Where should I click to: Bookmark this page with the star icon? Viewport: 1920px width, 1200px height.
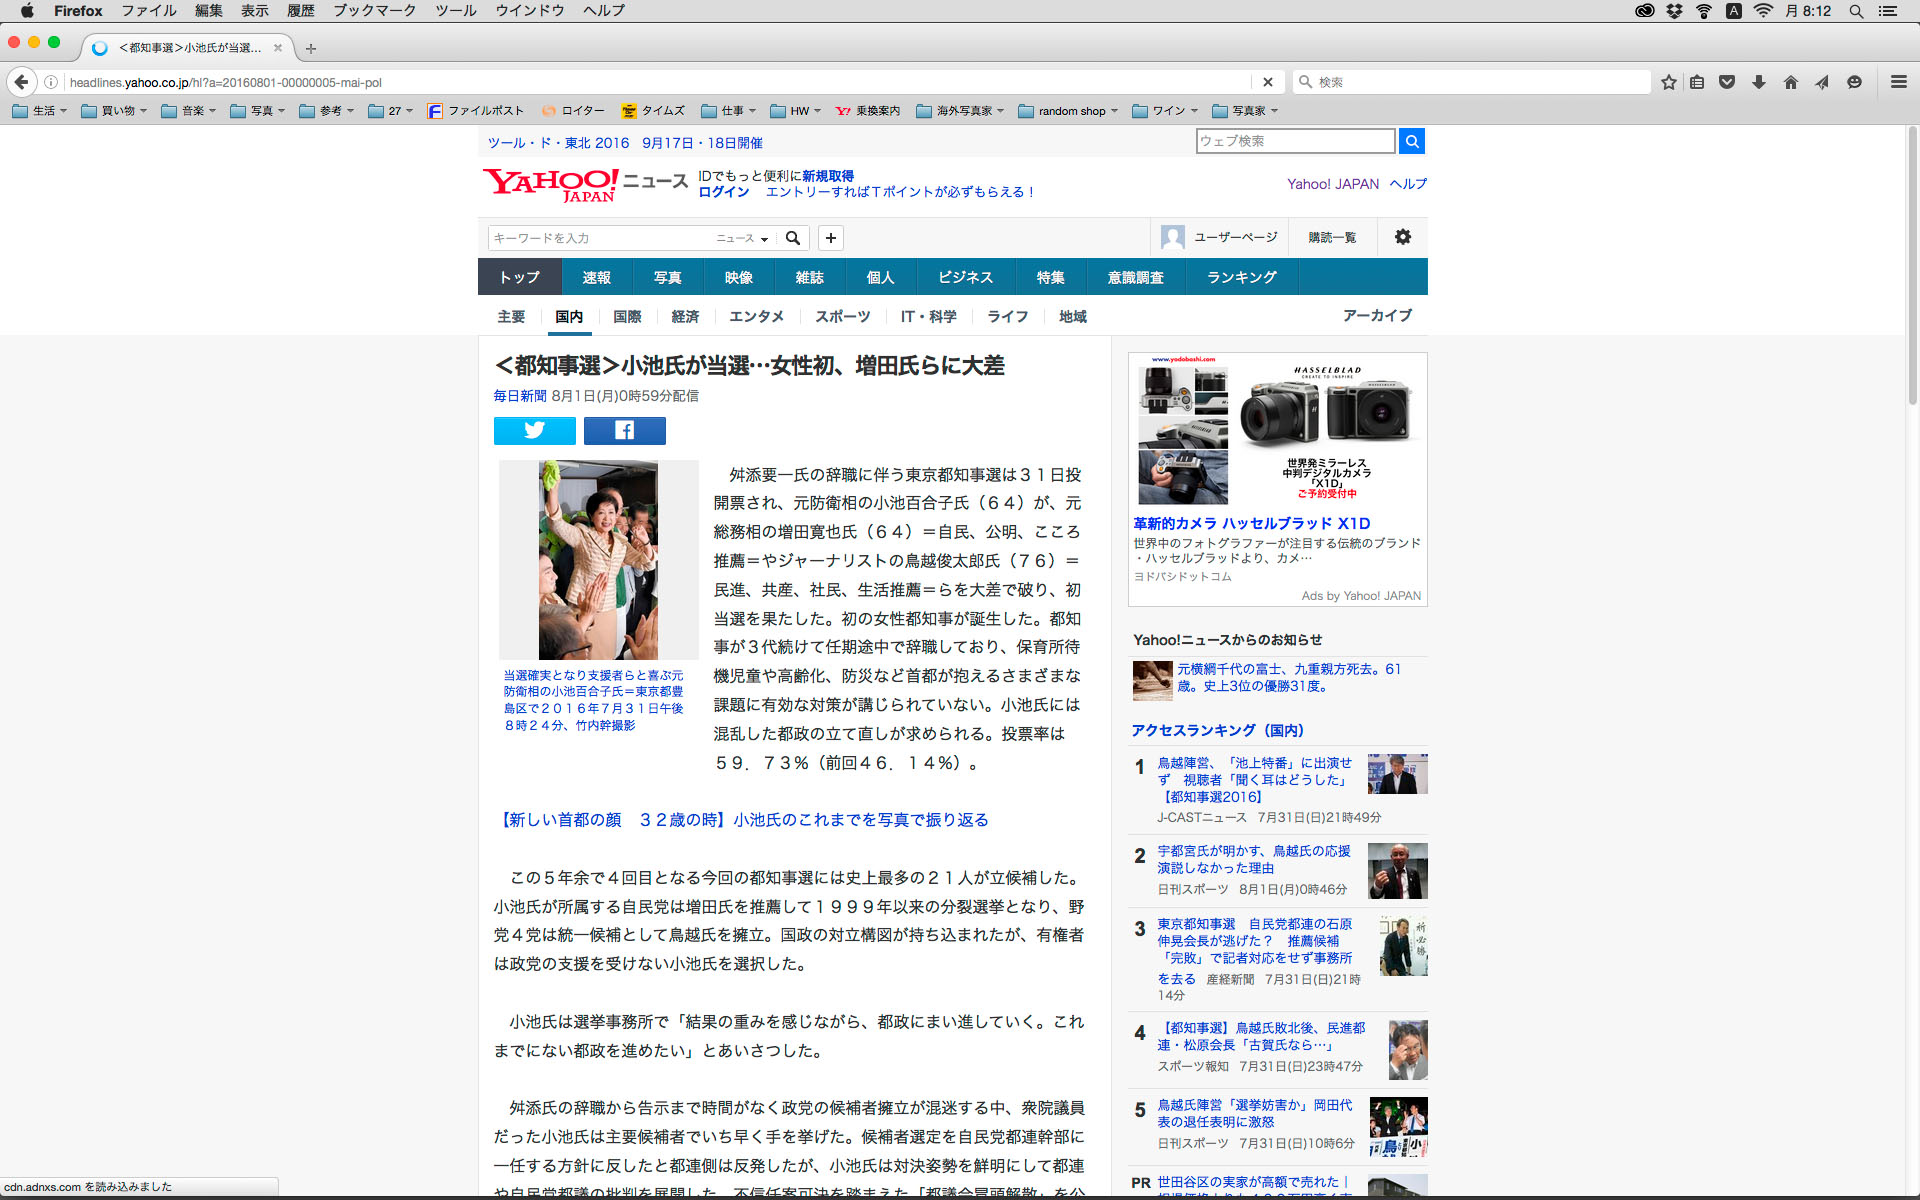click(1668, 82)
